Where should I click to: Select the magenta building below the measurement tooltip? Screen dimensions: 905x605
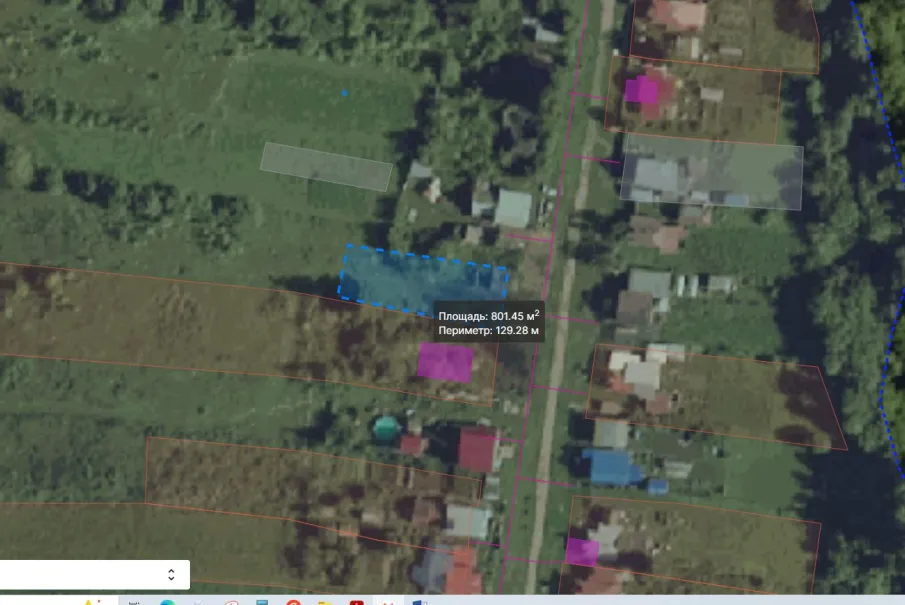445,362
